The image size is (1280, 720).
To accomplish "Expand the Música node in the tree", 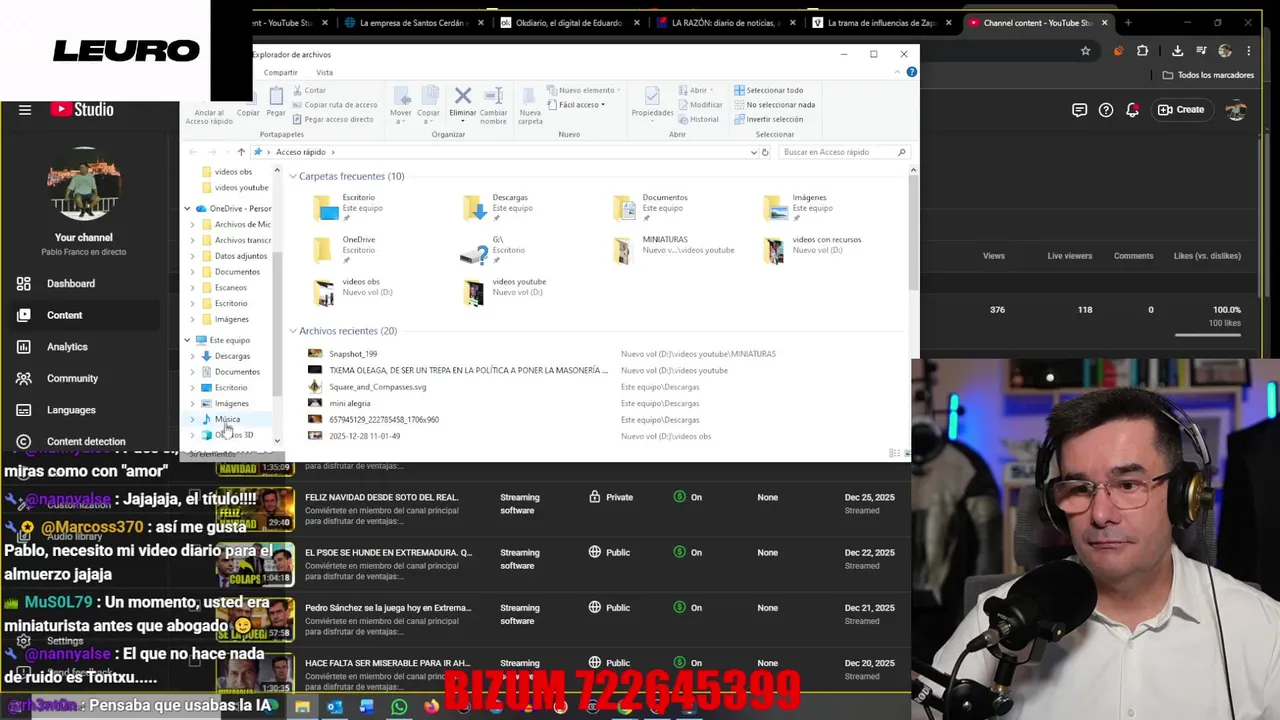I will 193,419.
